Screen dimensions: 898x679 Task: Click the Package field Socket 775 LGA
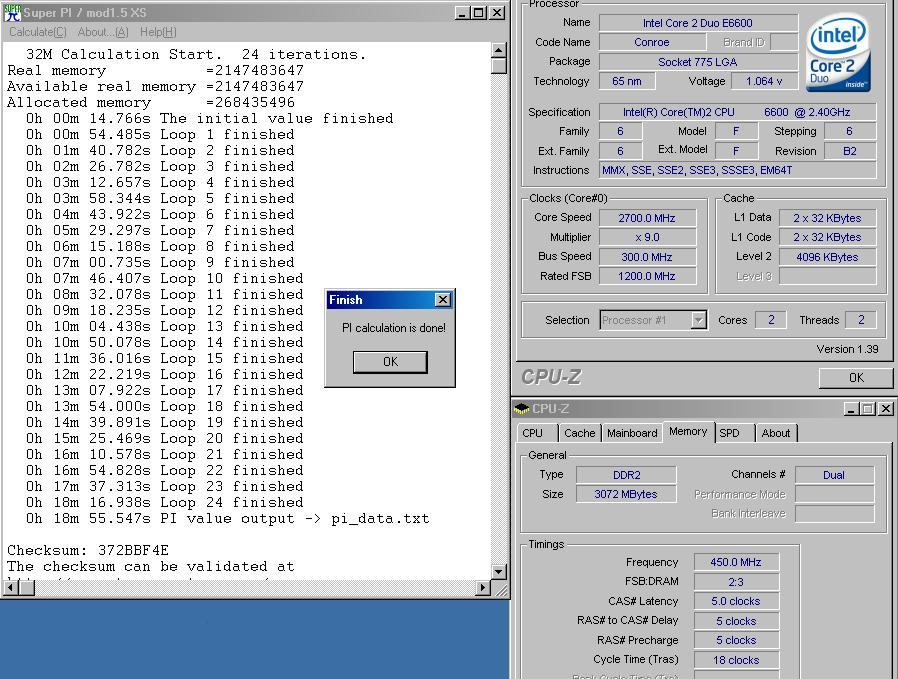698,62
